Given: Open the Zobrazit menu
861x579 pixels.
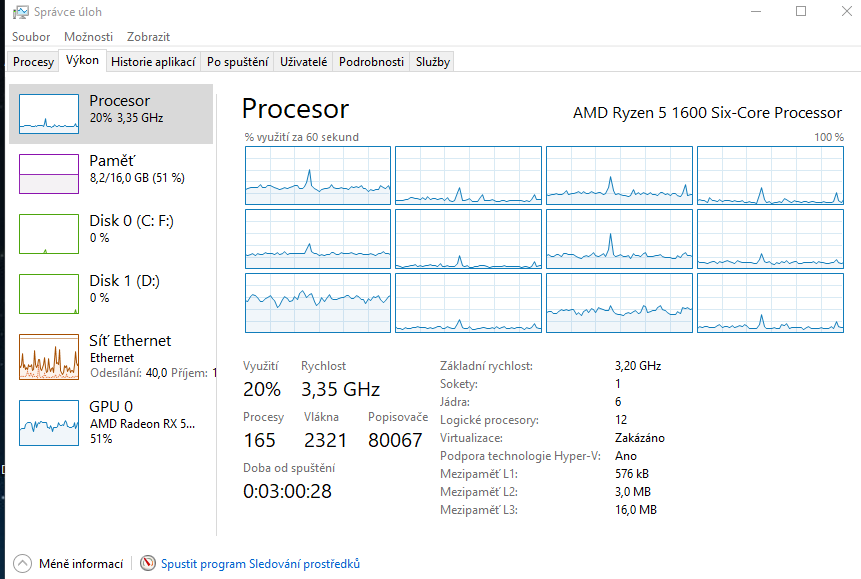Looking at the screenshot, I should [x=148, y=37].
